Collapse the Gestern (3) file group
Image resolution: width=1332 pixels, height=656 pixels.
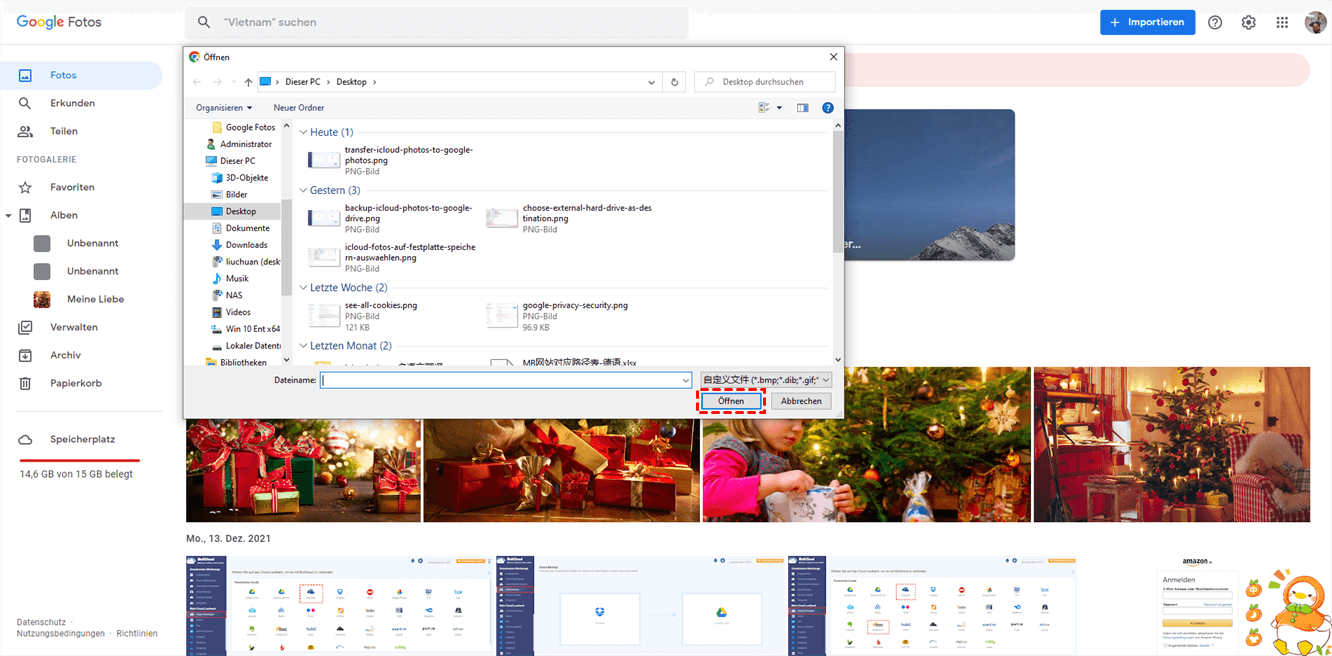click(303, 190)
